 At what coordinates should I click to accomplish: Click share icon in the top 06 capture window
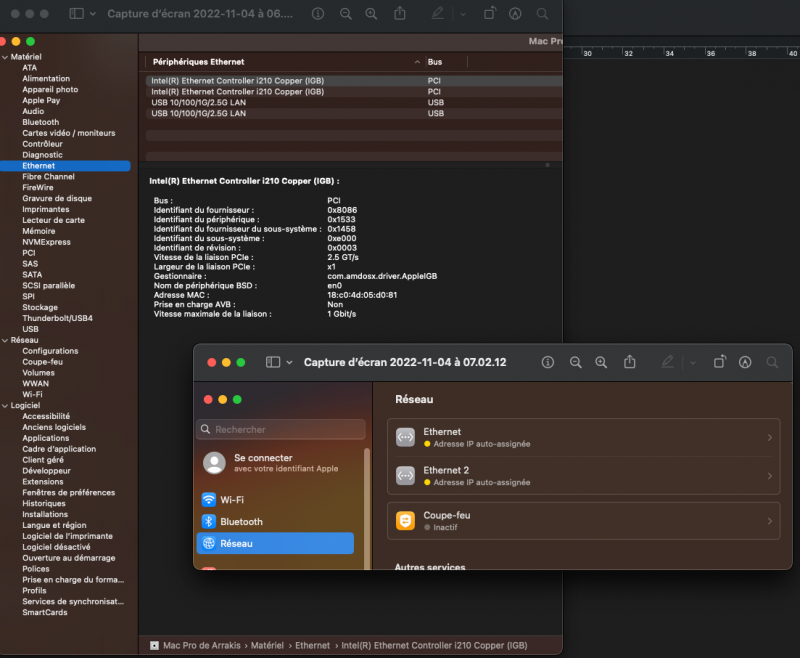click(x=400, y=14)
